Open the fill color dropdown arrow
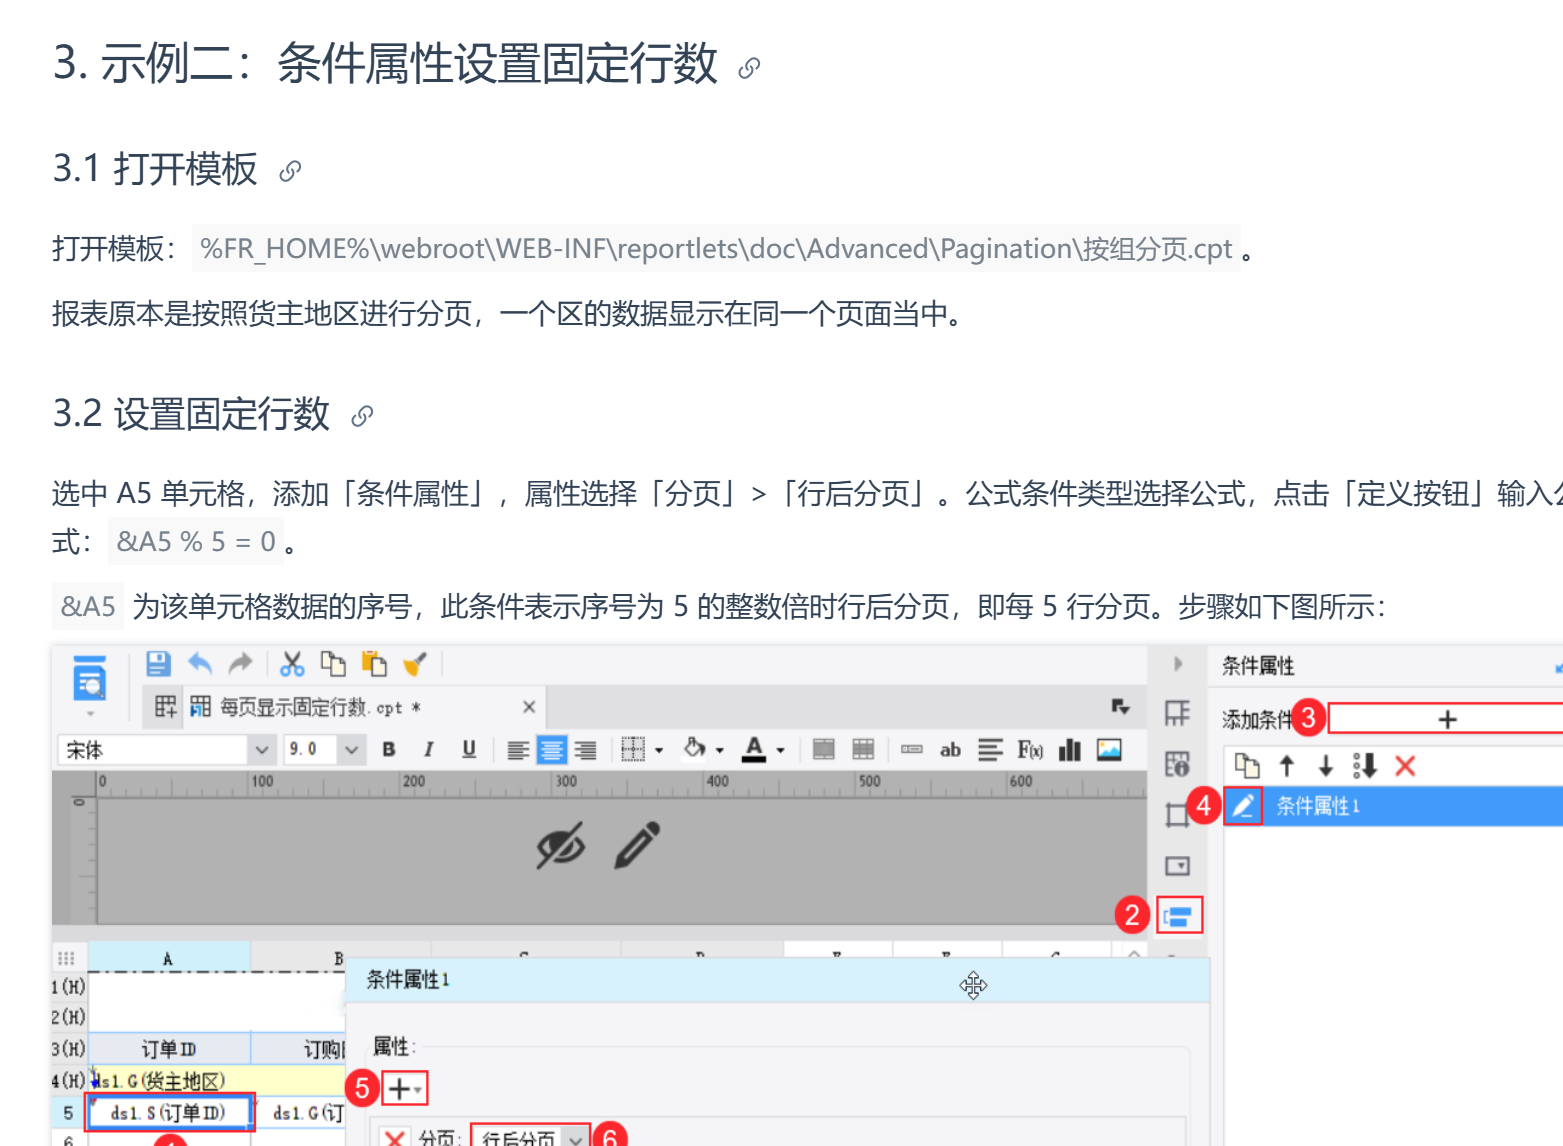This screenshot has height=1146, width=1563. (720, 750)
